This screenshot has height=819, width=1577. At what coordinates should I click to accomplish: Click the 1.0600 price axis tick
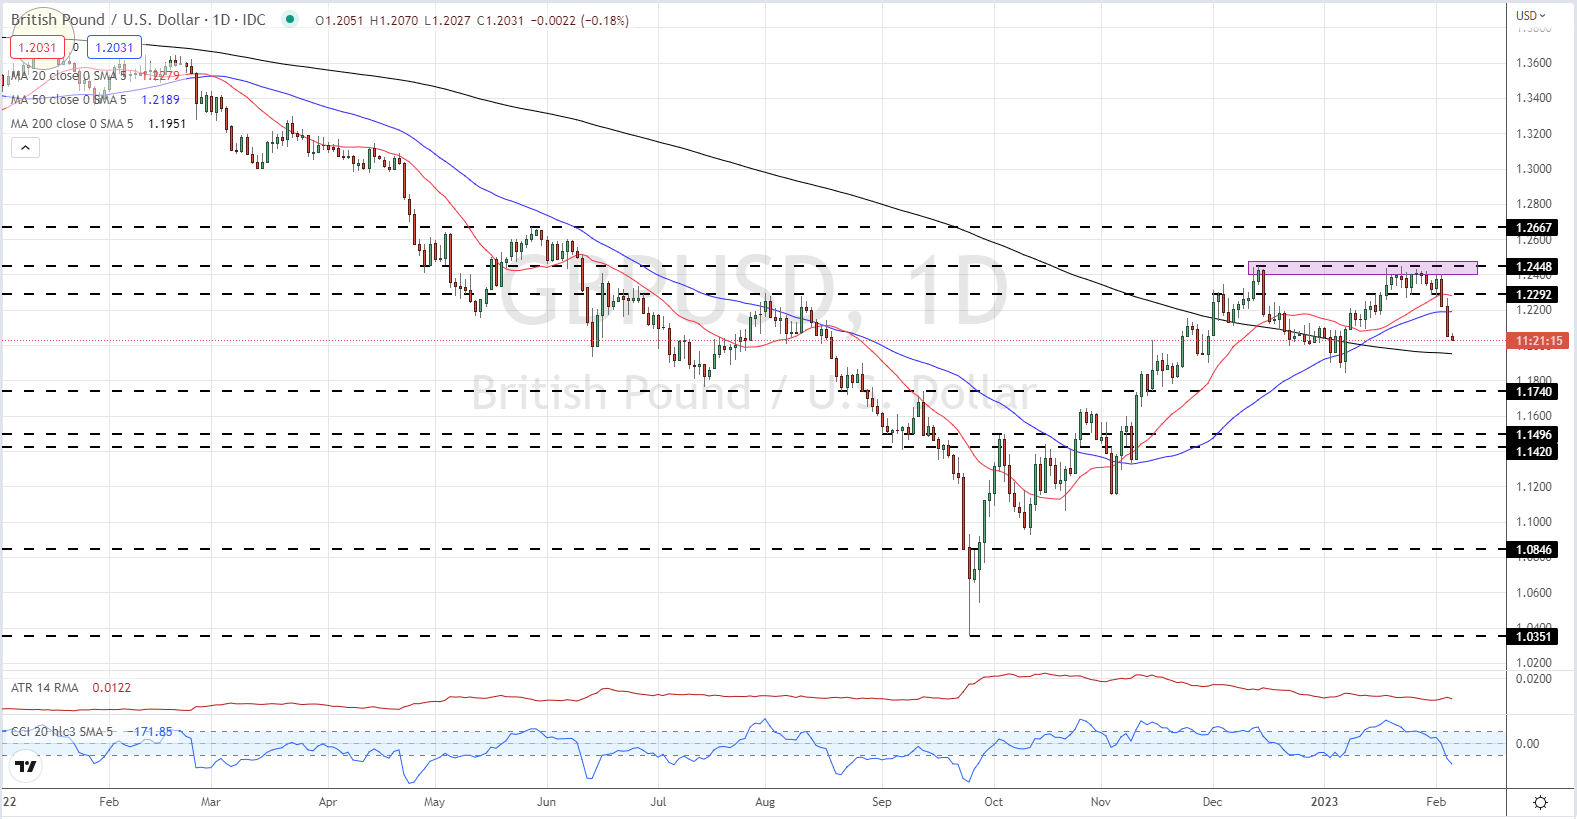(1534, 593)
